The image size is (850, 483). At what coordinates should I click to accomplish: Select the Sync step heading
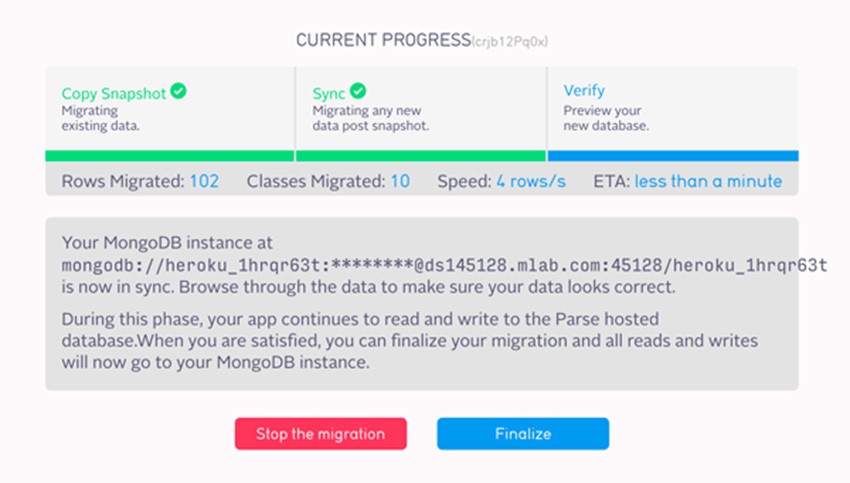(x=329, y=94)
